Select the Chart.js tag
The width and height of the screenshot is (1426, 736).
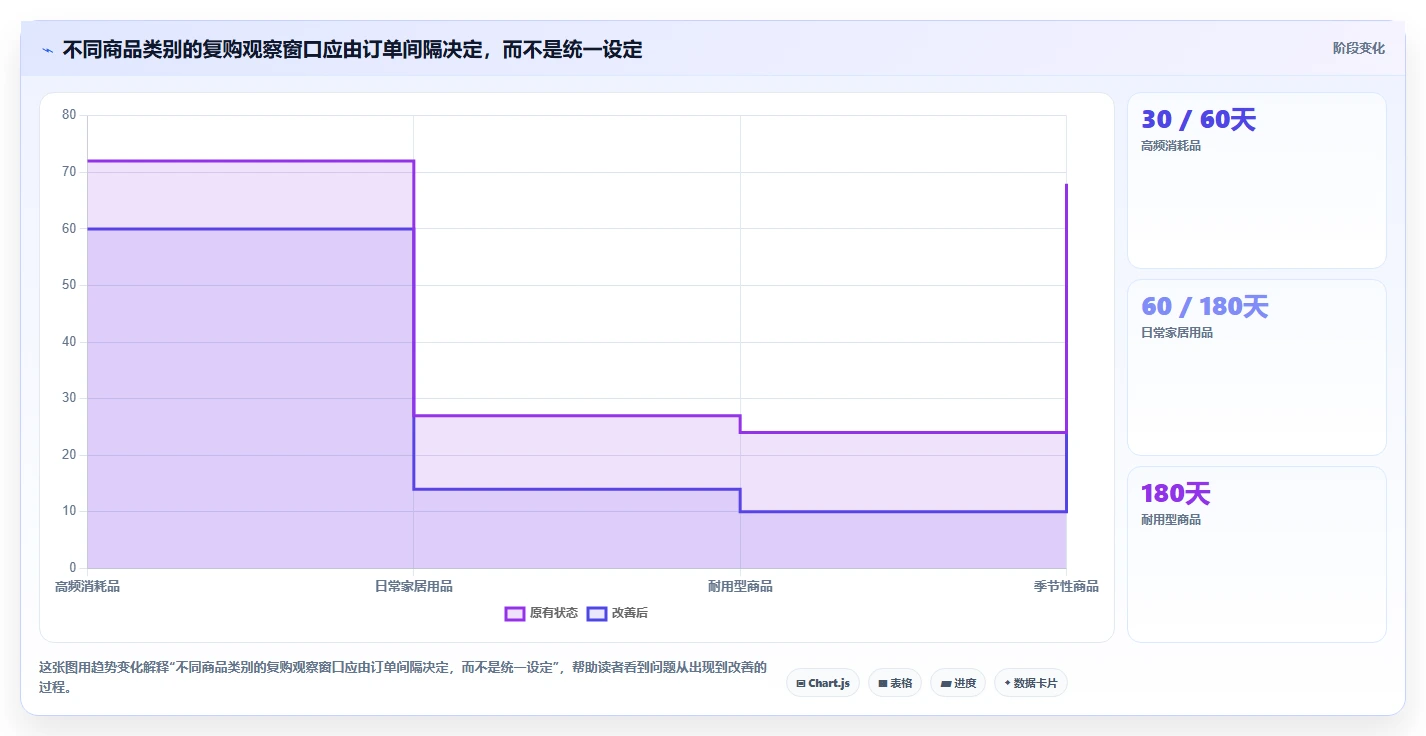click(x=823, y=683)
